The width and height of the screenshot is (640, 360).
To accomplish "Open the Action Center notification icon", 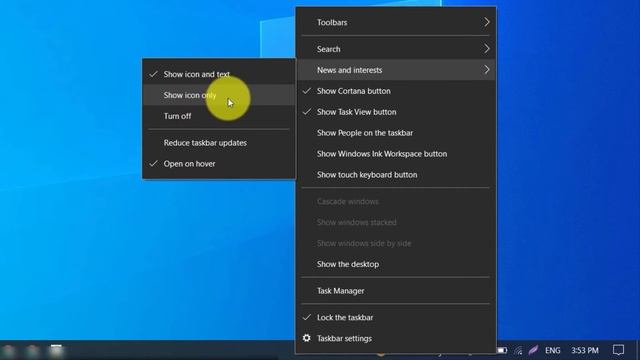I will (618, 350).
